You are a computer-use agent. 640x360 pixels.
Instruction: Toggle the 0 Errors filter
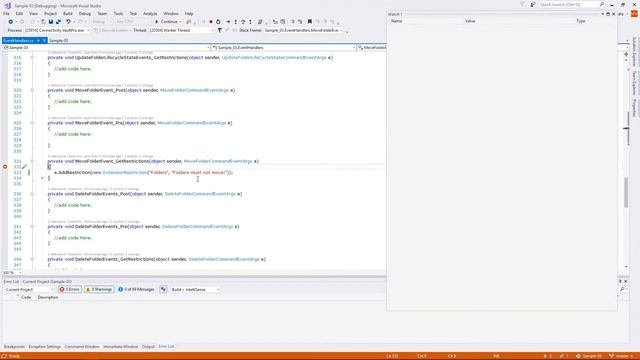click(69, 289)
